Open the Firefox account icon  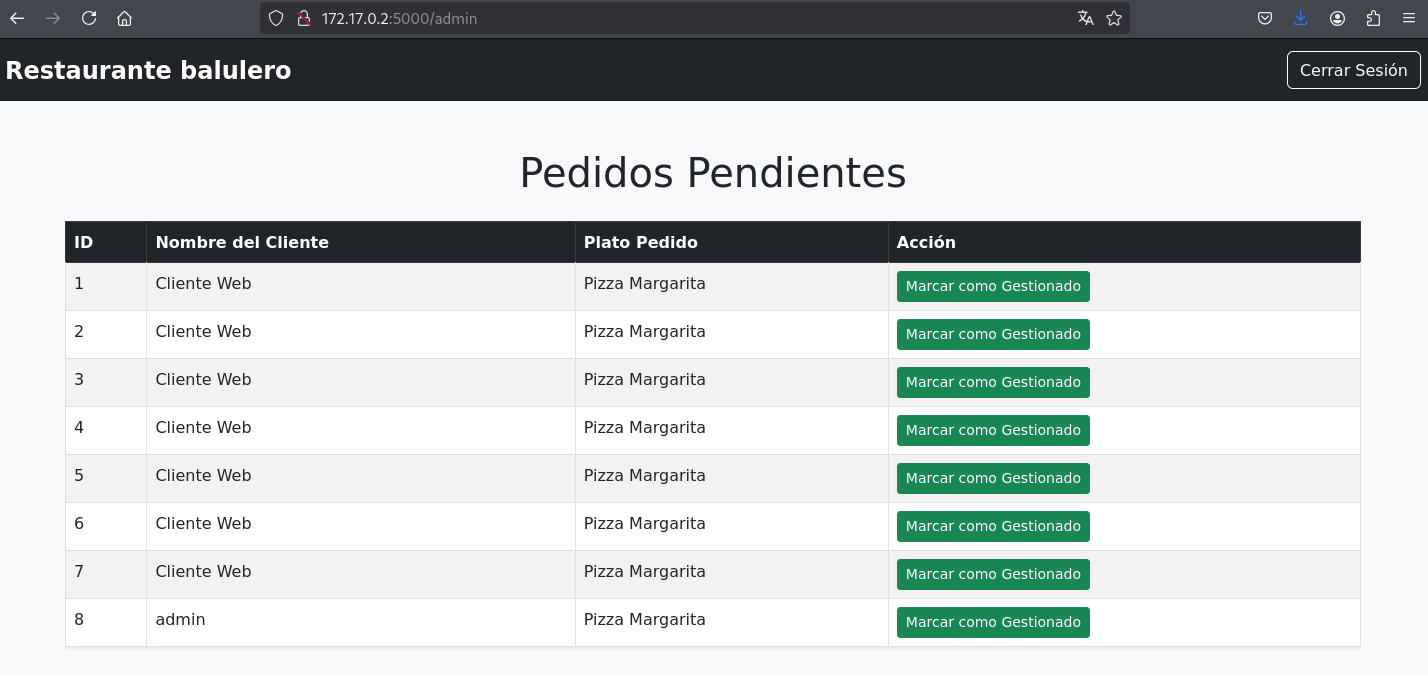pos(1337,18)
